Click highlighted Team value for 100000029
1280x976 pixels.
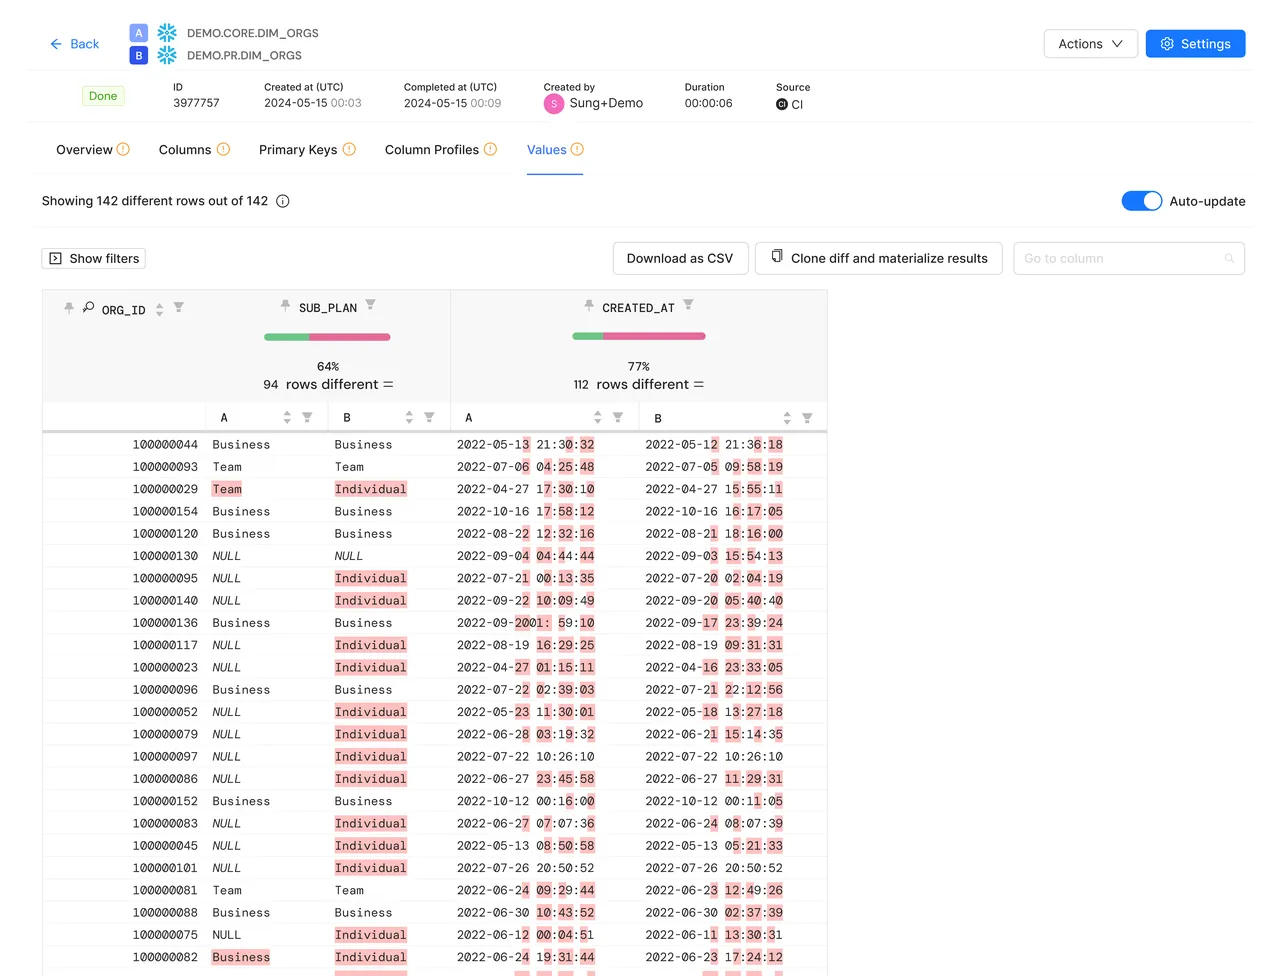pos(227,489)
